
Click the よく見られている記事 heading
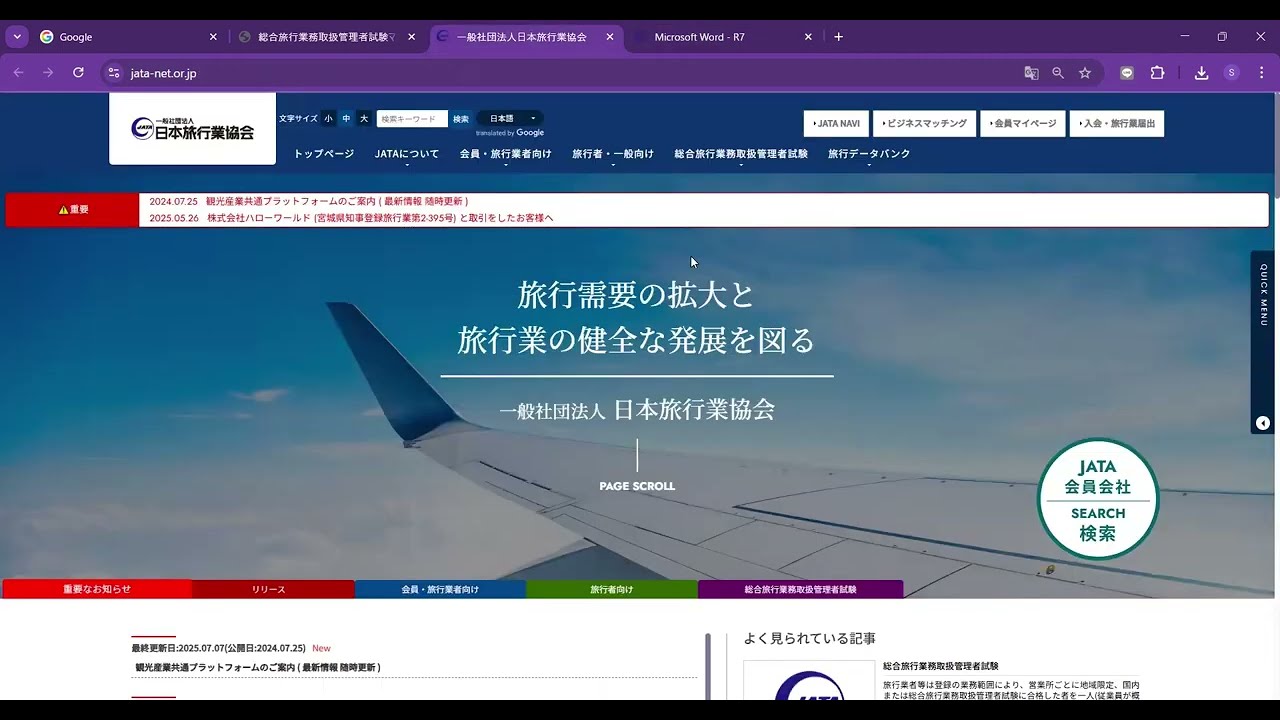click(810, 638)
